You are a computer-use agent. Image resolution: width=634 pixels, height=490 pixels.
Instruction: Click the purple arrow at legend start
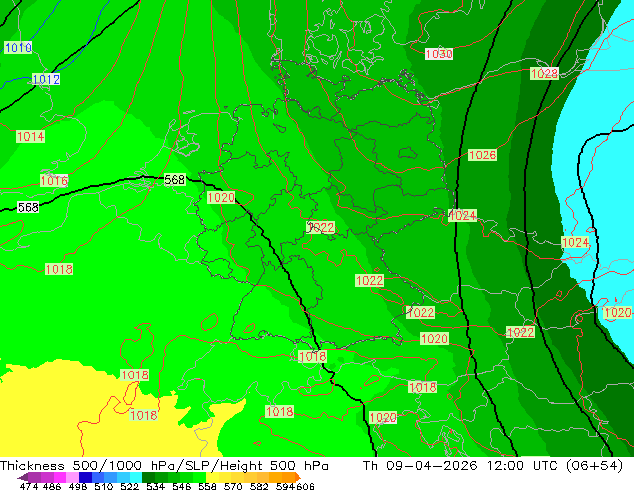click(22, 477)
